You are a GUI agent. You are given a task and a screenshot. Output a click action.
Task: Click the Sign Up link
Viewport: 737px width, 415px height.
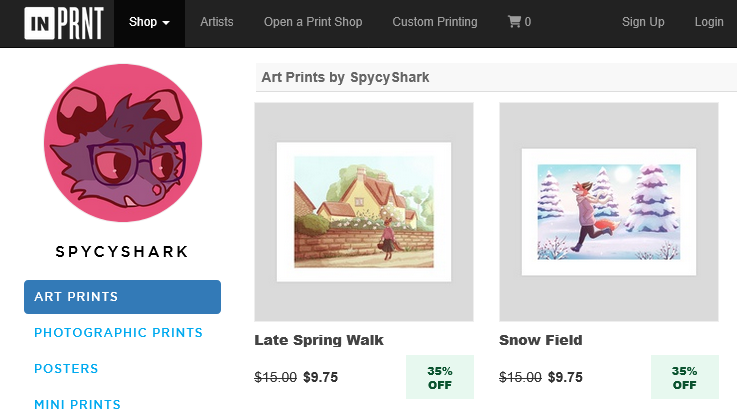(x=643, y=22)
